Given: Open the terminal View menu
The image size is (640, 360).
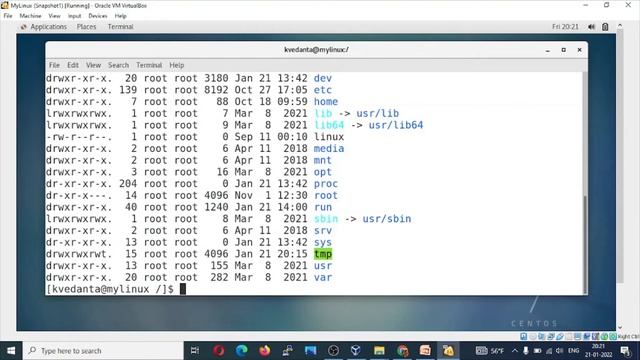Looking at the screenshot, I should coord(93,65).
